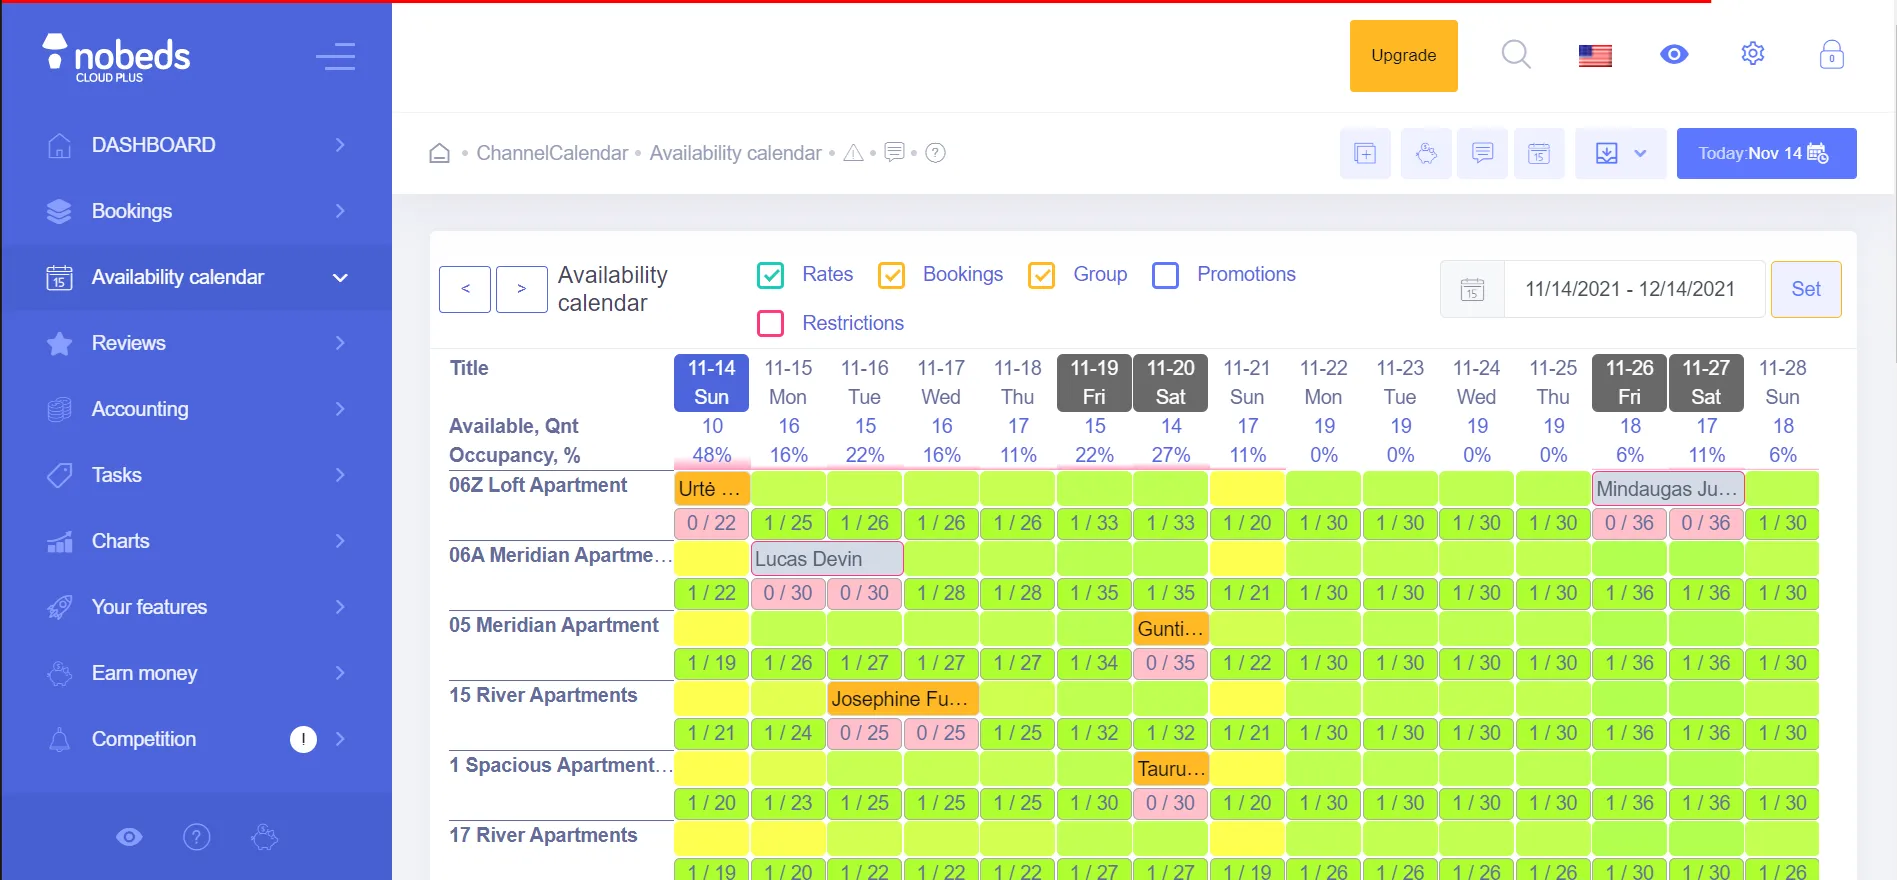The image size is (1897, 880).
Task: Expand the Bookings sidebar menu
Action: tap(196, 211)
